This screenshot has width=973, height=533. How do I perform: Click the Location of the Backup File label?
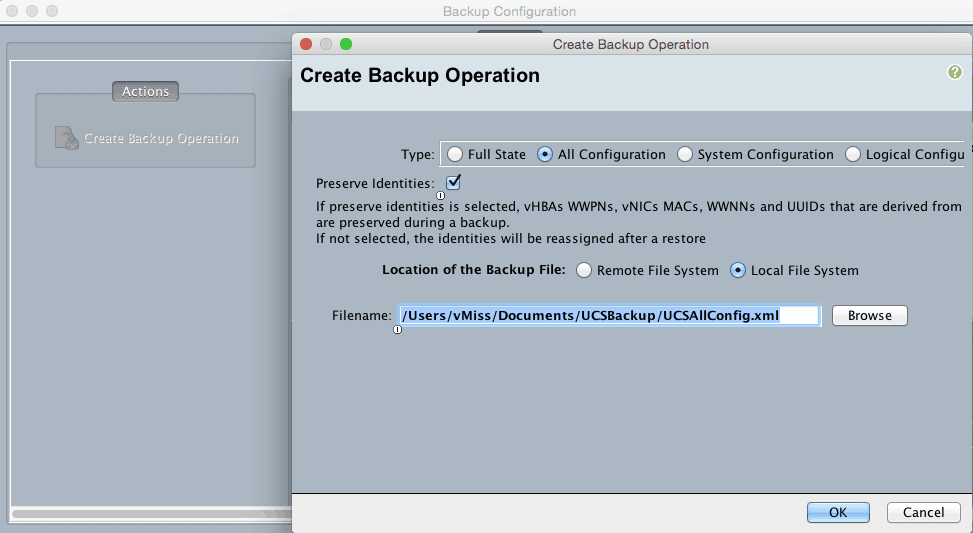pos(474,270)
